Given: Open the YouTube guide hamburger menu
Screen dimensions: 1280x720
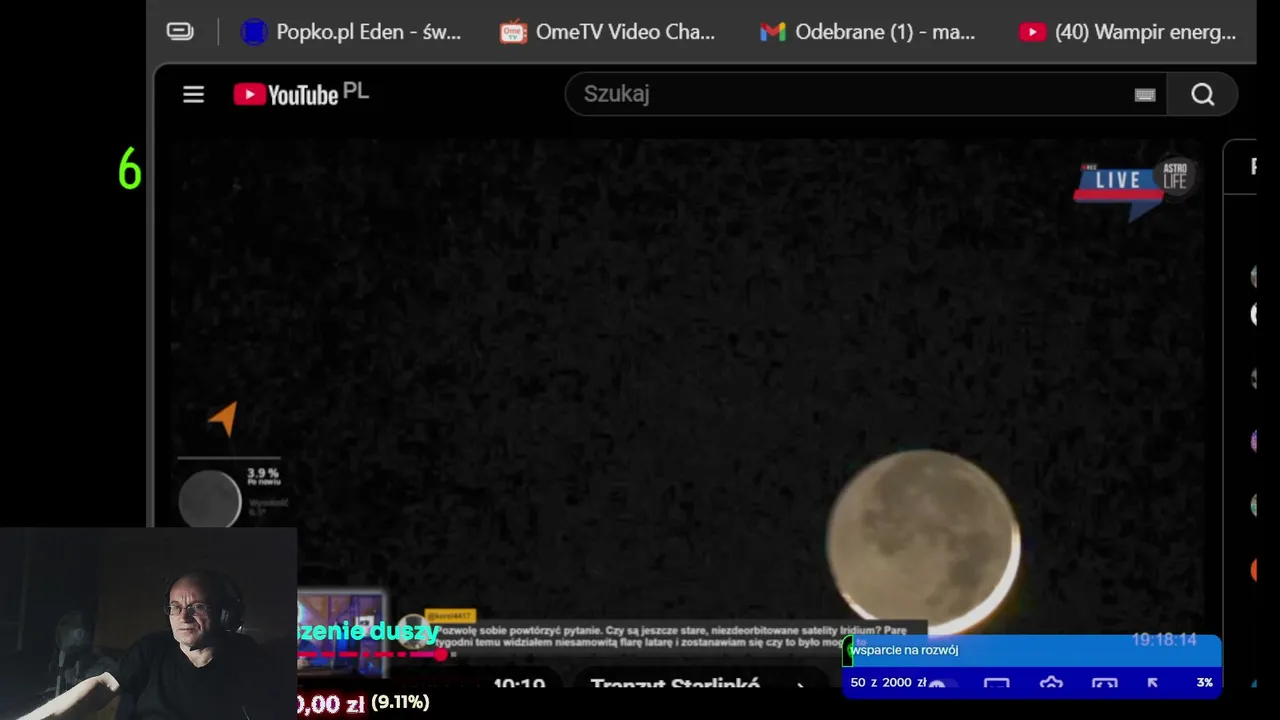Looking at the screenshot, I should [x=193, y=94].
